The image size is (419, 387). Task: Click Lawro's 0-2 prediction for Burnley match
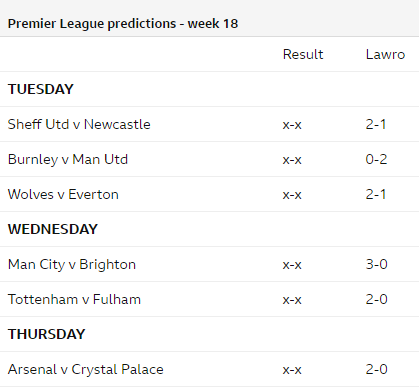coord(376,159)
